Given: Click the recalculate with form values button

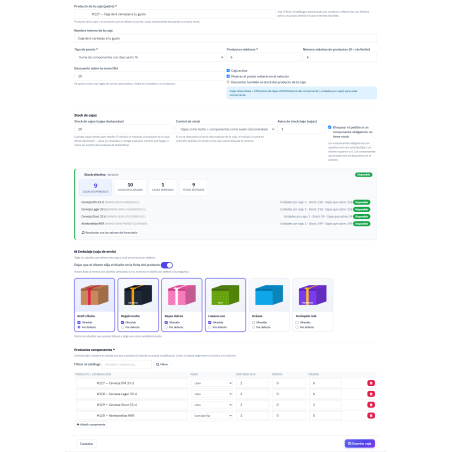Looking at the screenshot, I should 110,233.
